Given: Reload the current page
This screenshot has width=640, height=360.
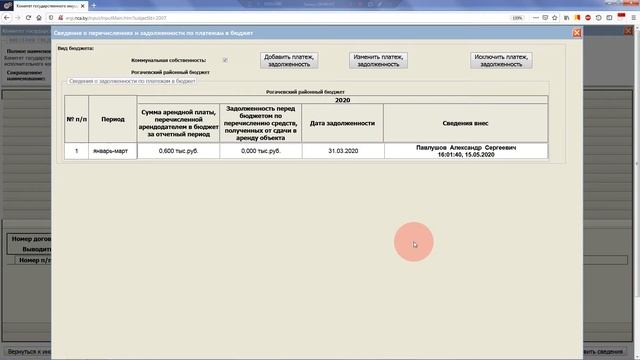Looking at the screenshot, I should 28,18.
